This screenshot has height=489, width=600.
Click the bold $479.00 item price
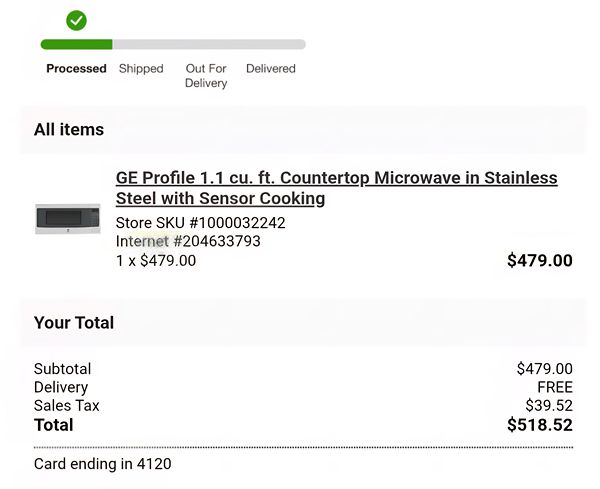point(540,261)
